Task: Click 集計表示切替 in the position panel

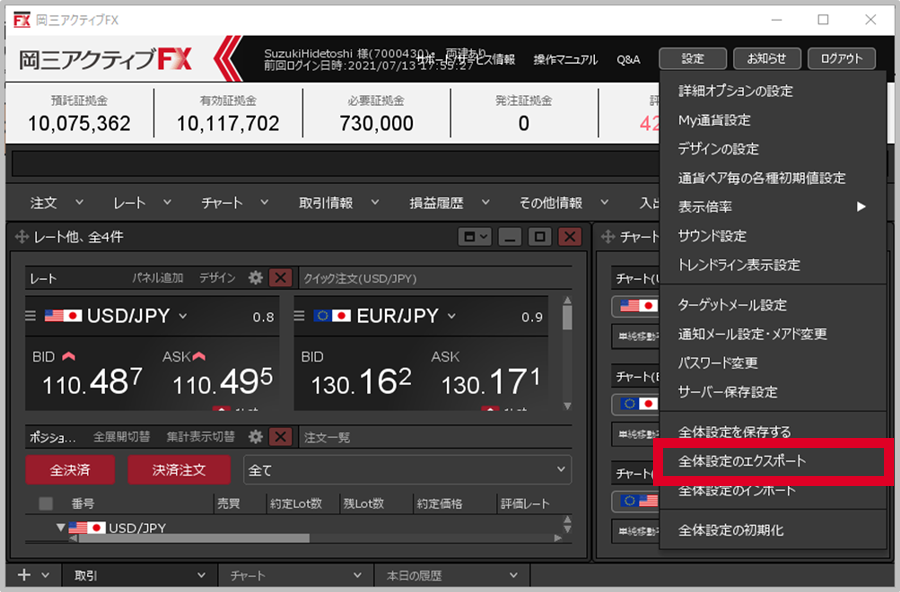Action: [x=200, y=437]
